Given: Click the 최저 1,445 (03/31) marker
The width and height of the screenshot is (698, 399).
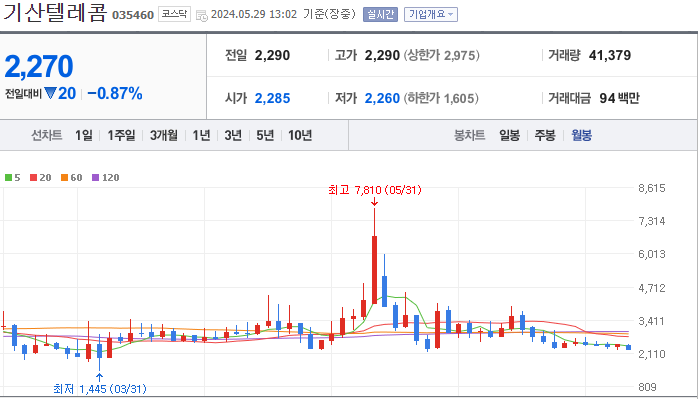Looking at the screenshot, I should [x=99, y=389].
